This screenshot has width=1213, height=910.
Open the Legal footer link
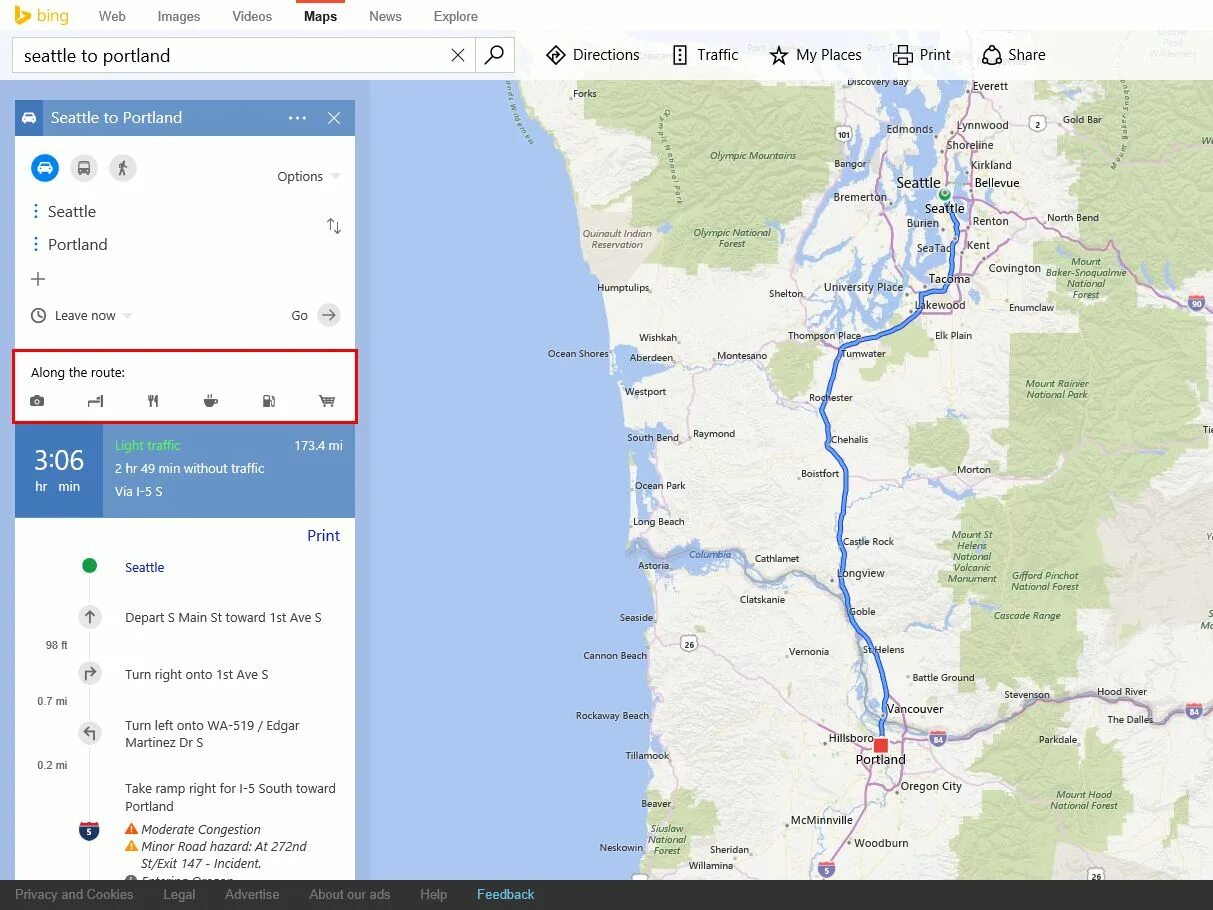[179, 894]
